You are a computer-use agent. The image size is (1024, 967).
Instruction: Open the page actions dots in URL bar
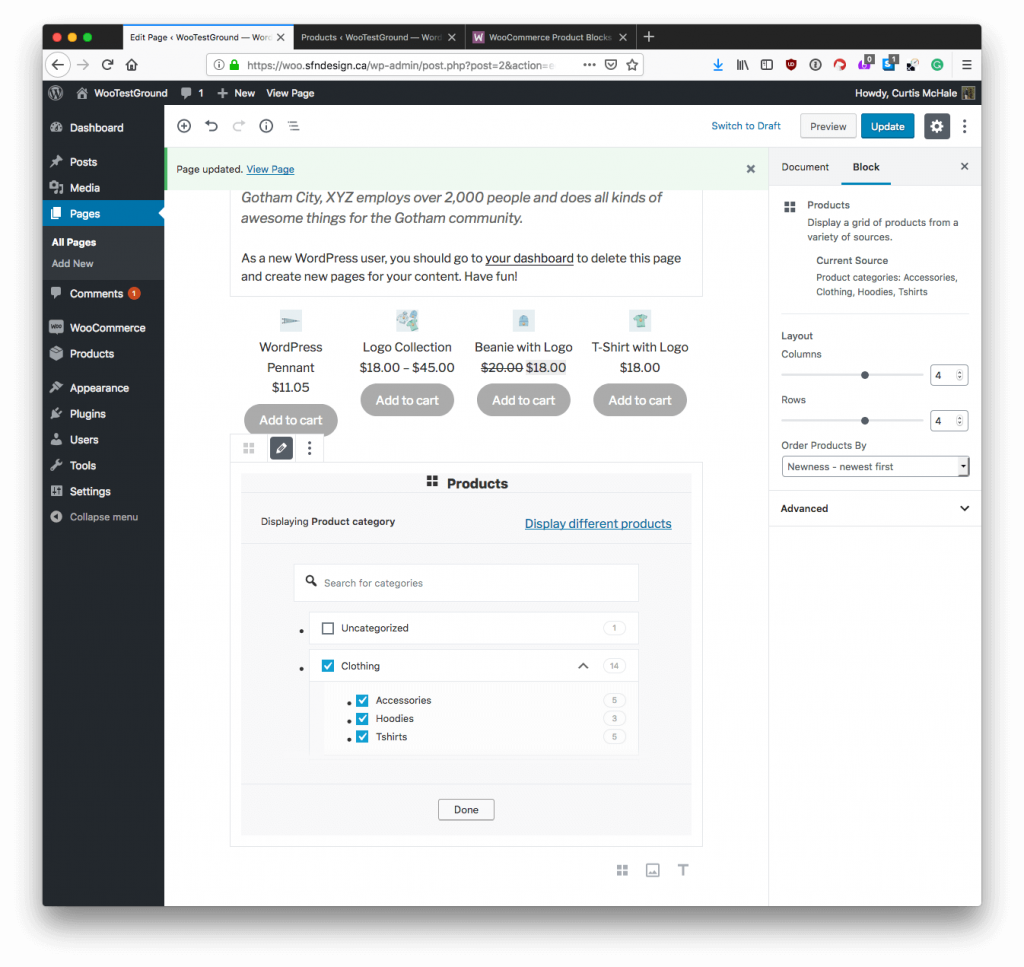pos(589,65)
